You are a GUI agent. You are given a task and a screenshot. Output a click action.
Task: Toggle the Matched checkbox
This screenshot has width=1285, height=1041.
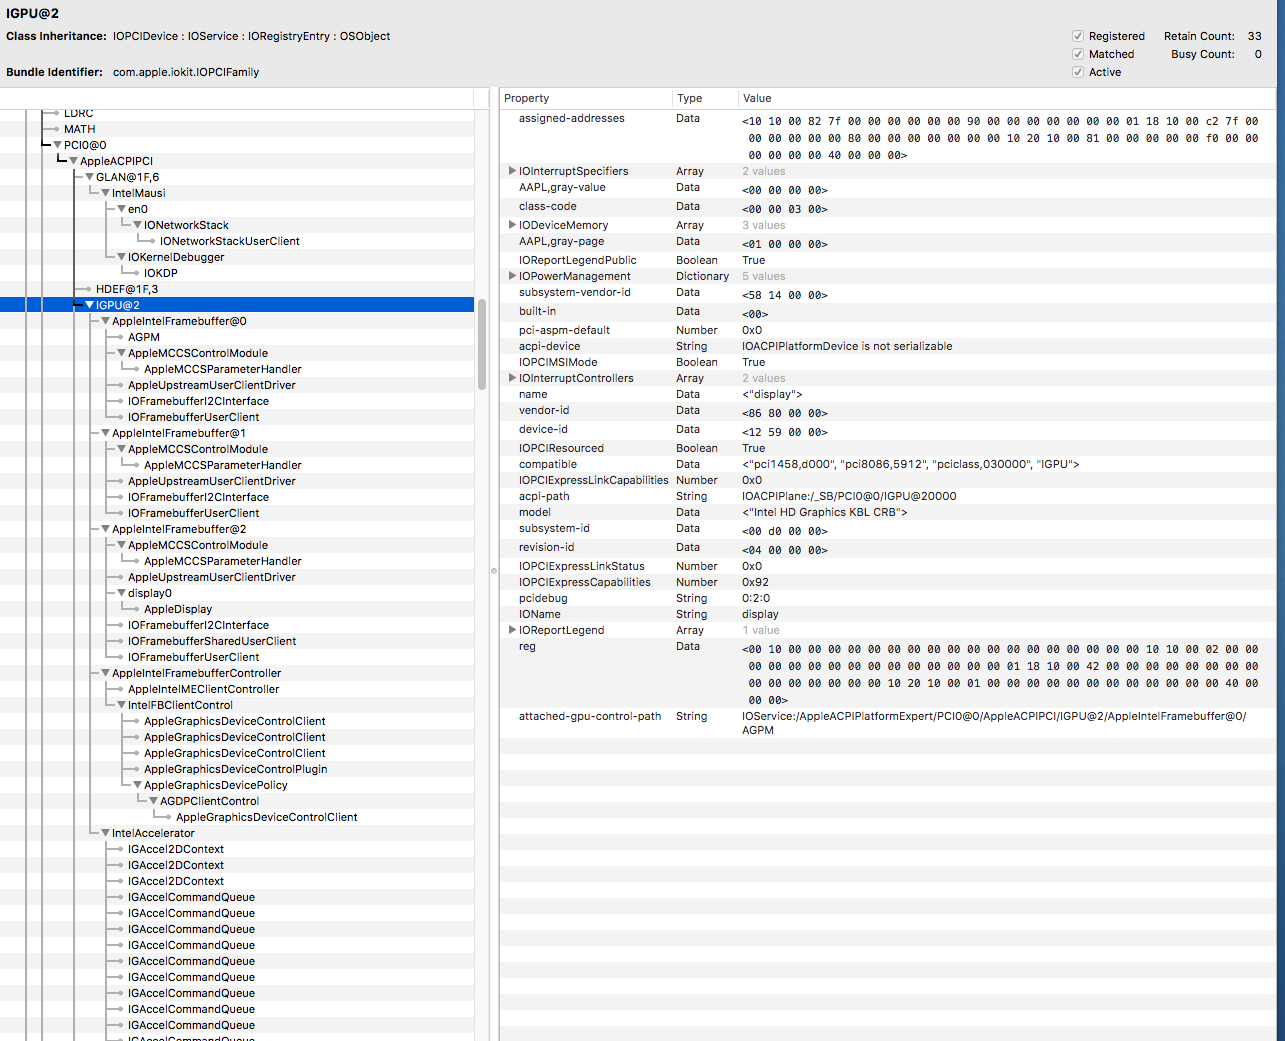tap(1078, 54)
